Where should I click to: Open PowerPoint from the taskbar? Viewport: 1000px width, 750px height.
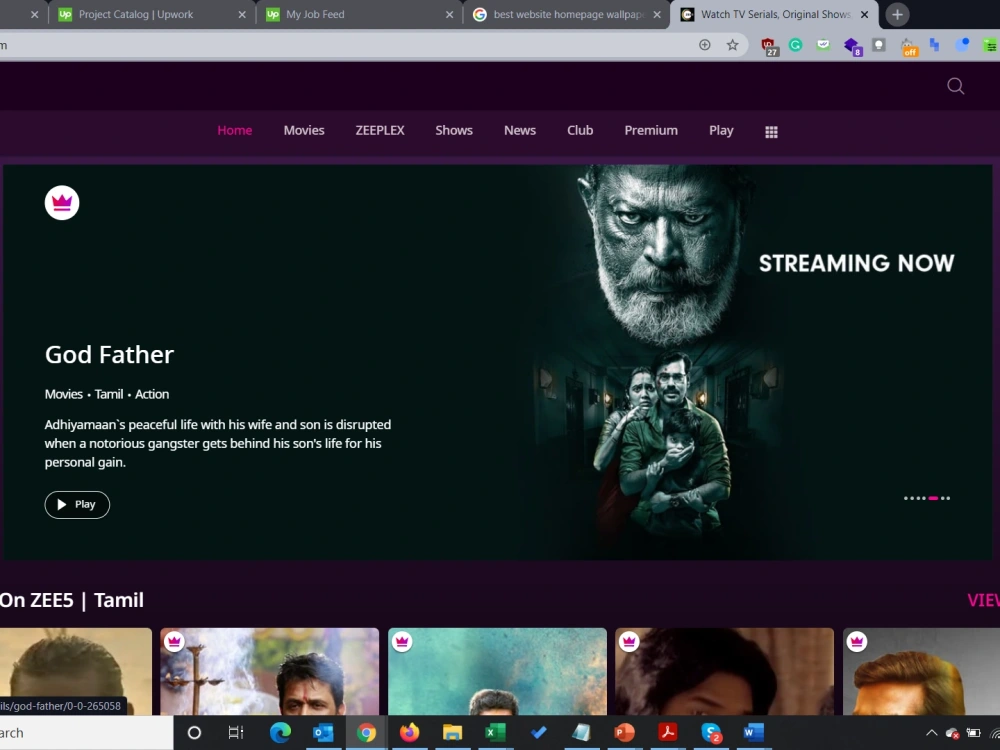pyautogui.click(x=624, y=732)
